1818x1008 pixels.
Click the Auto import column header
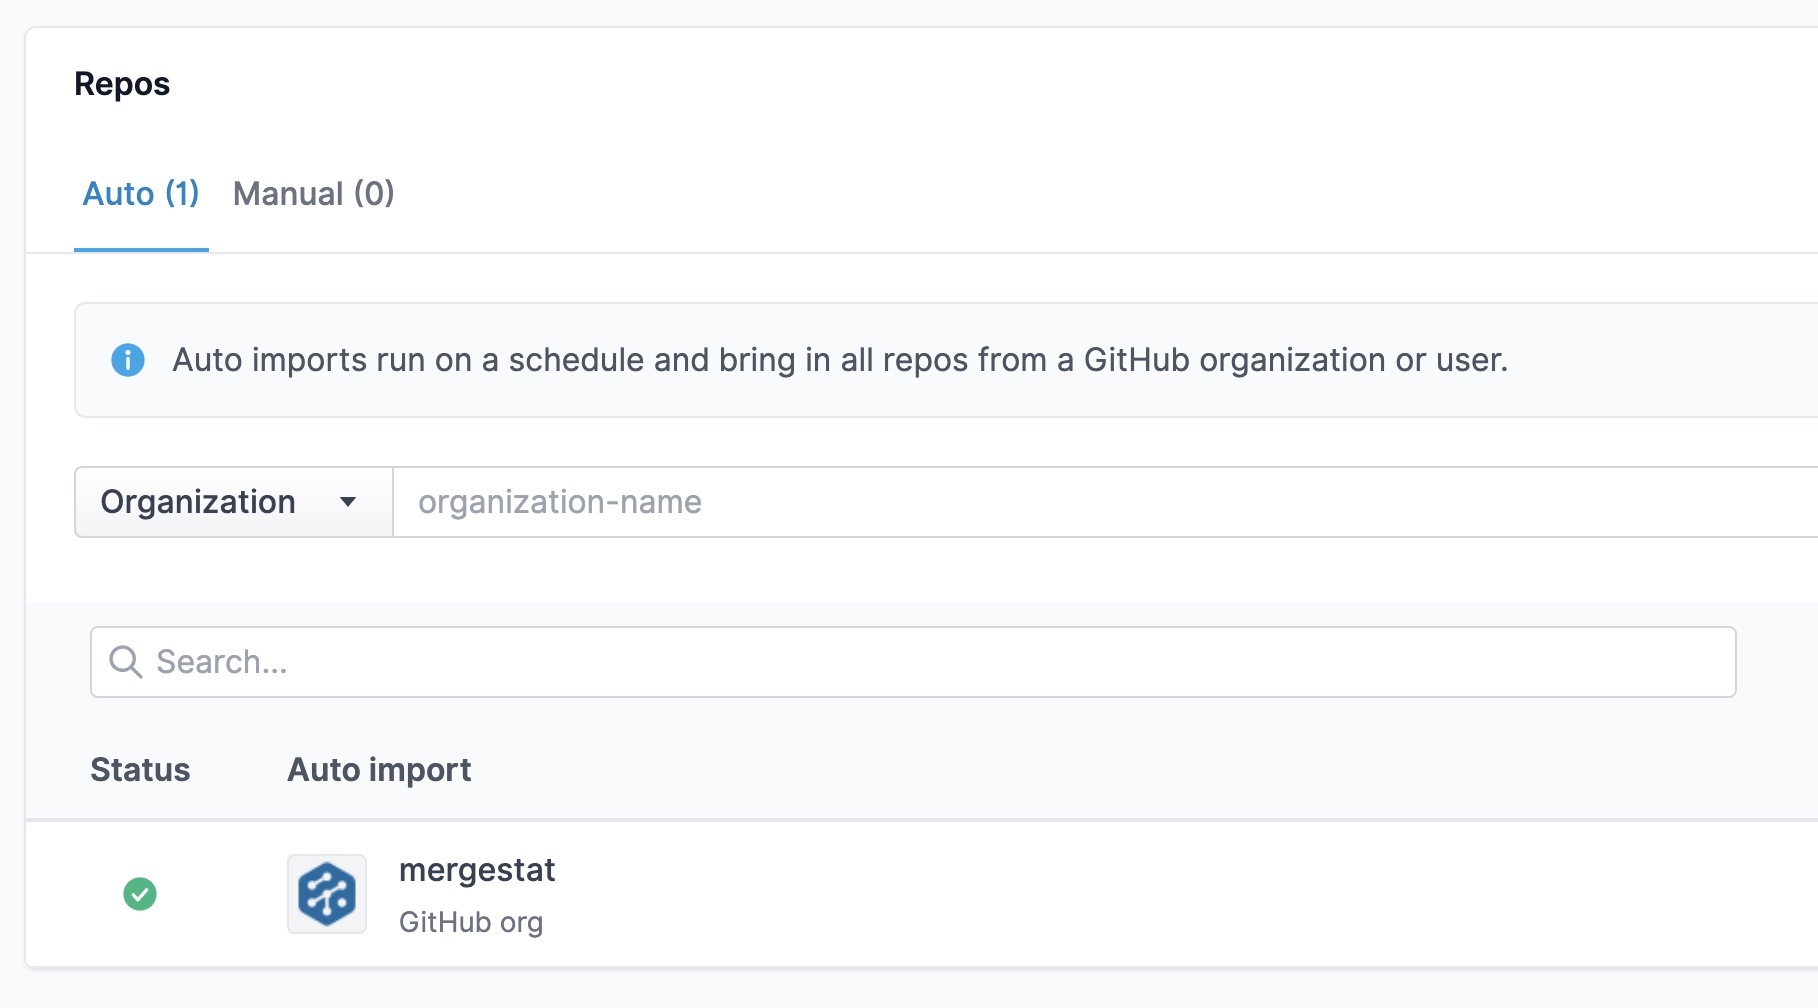(379, 770)
